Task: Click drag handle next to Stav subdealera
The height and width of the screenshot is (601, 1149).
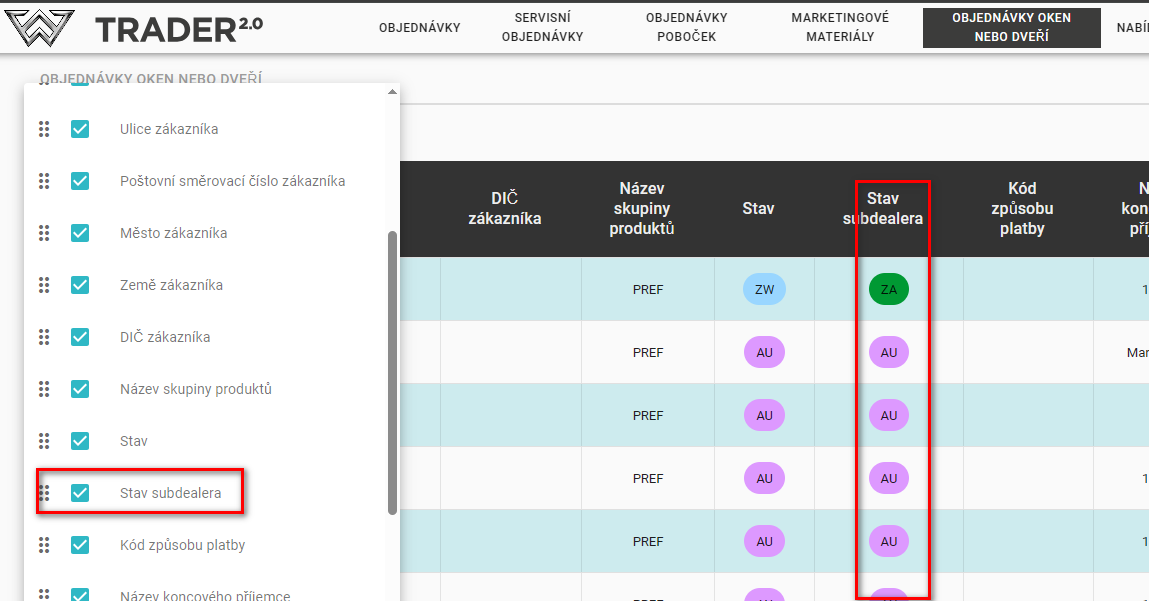Action: (44, 493)
